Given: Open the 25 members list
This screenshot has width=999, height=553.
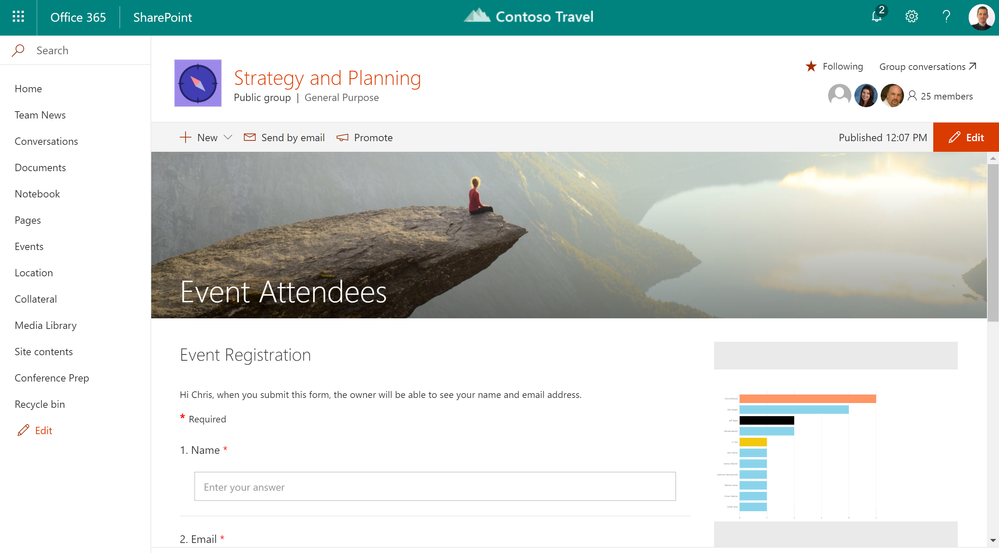Looking at the screenshot, I should 939,96.
